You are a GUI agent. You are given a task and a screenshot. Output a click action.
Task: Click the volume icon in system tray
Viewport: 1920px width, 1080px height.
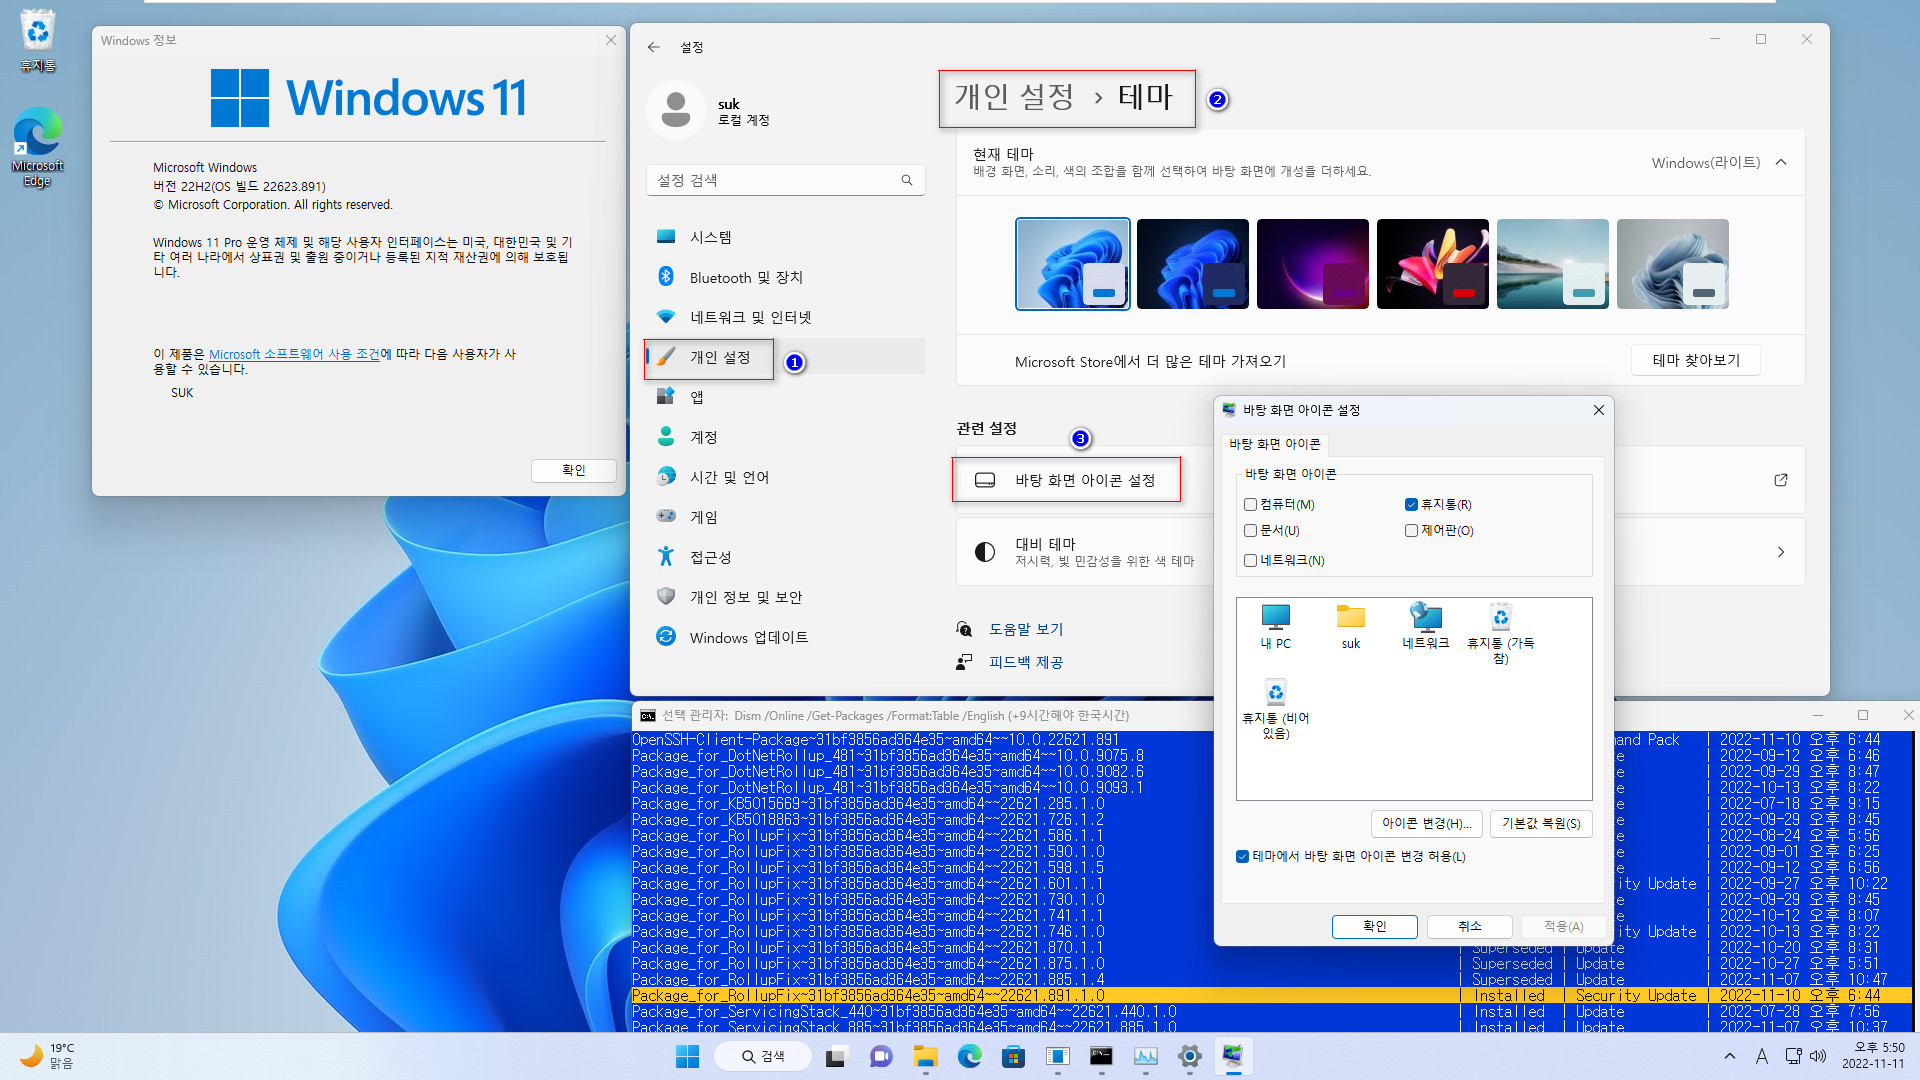pos(1818,1056)
